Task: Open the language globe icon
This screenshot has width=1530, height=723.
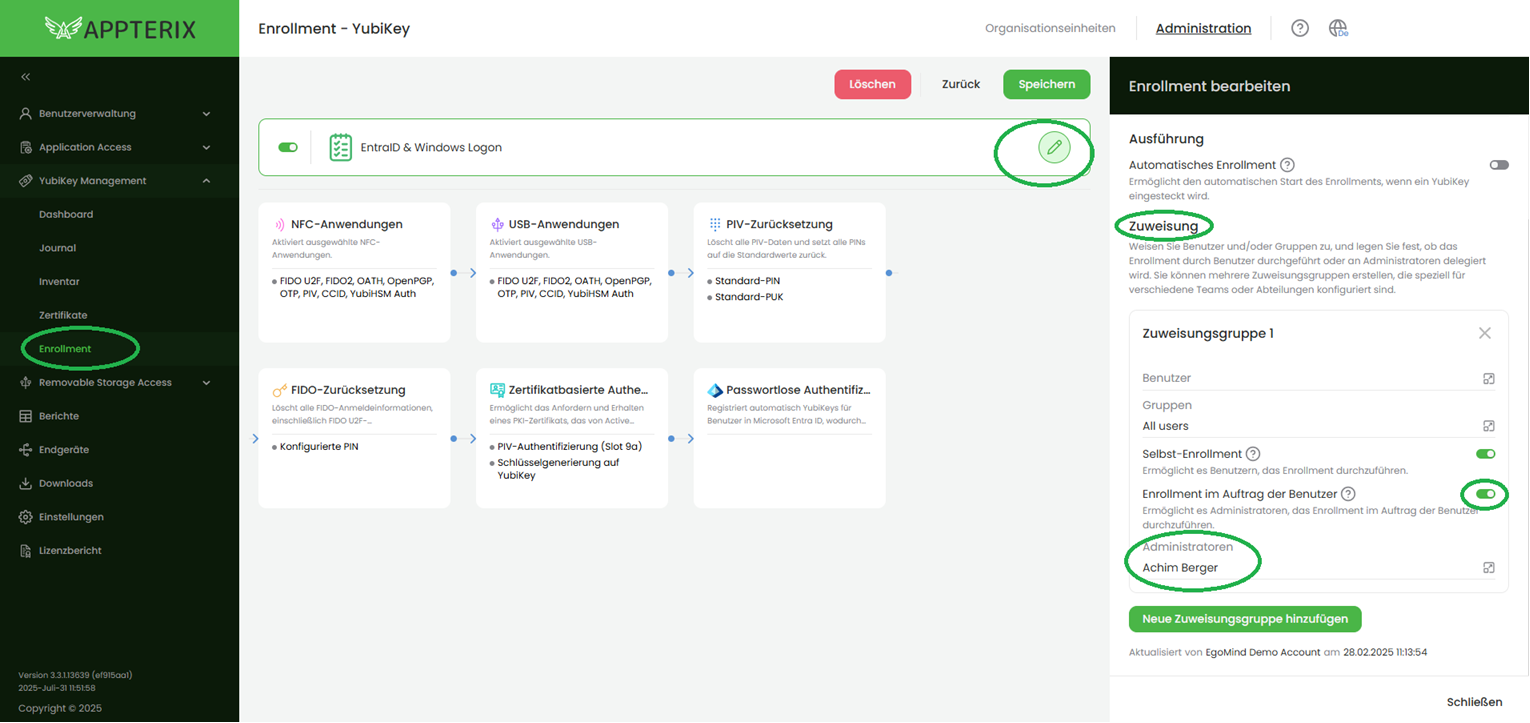Action: 1338,28
